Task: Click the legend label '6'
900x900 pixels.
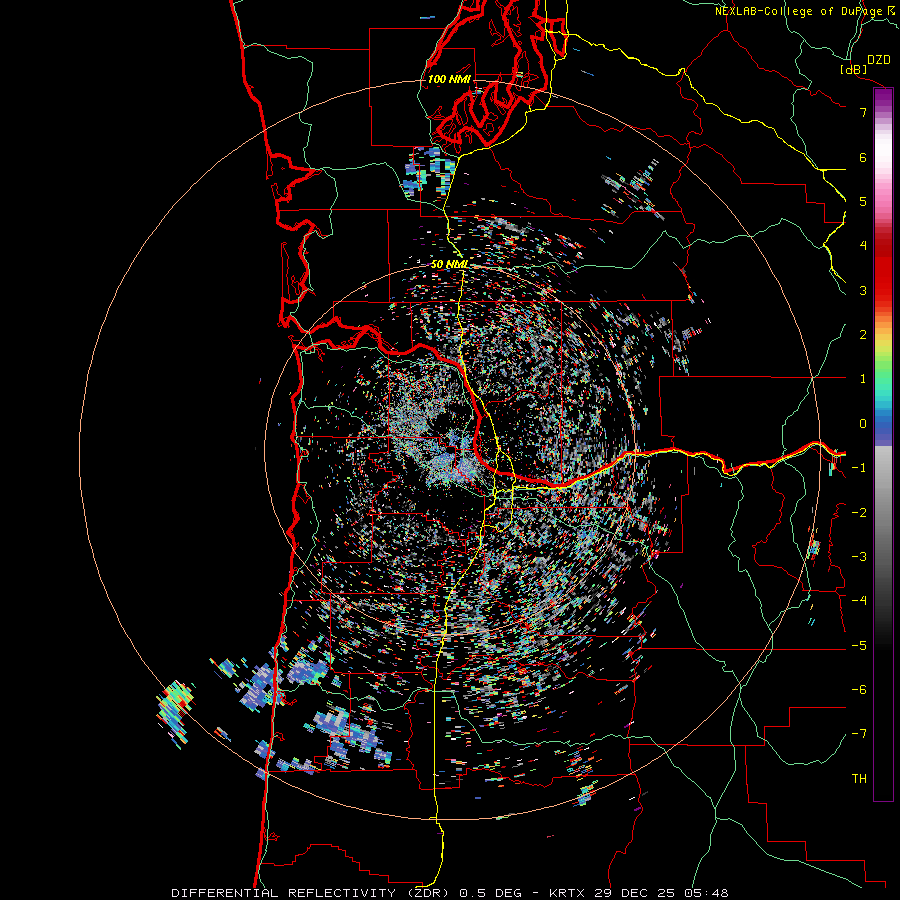Action: point(863,157)
